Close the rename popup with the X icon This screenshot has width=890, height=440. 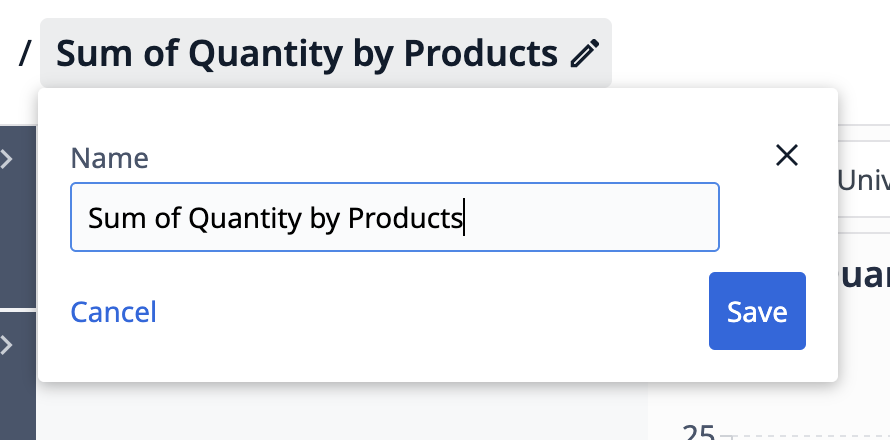click(x=787, y=155)
